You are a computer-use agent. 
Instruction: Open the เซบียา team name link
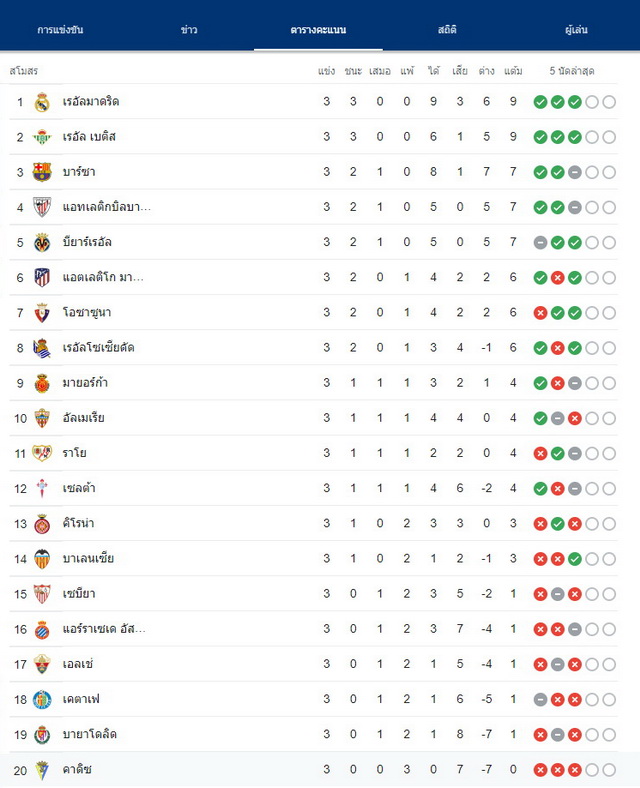click(79, 594)
